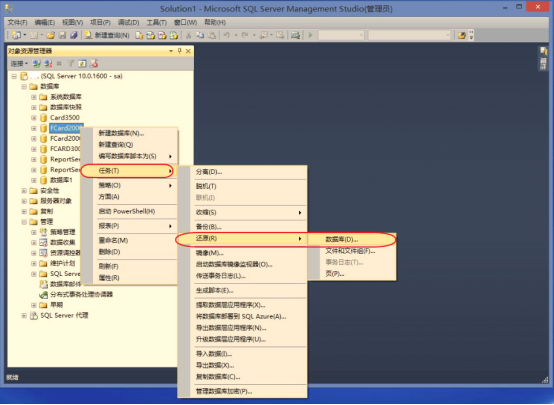Open the first empty toolbar combo box
The width and height of the screenshot is (554, 405).
[341, 35]
